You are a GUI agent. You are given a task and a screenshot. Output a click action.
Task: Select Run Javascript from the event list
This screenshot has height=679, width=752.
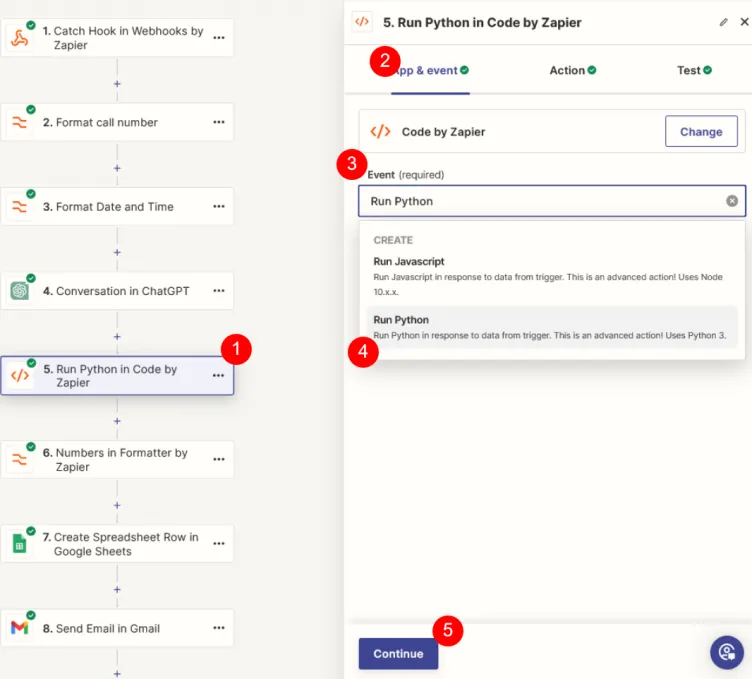(552, 276)
